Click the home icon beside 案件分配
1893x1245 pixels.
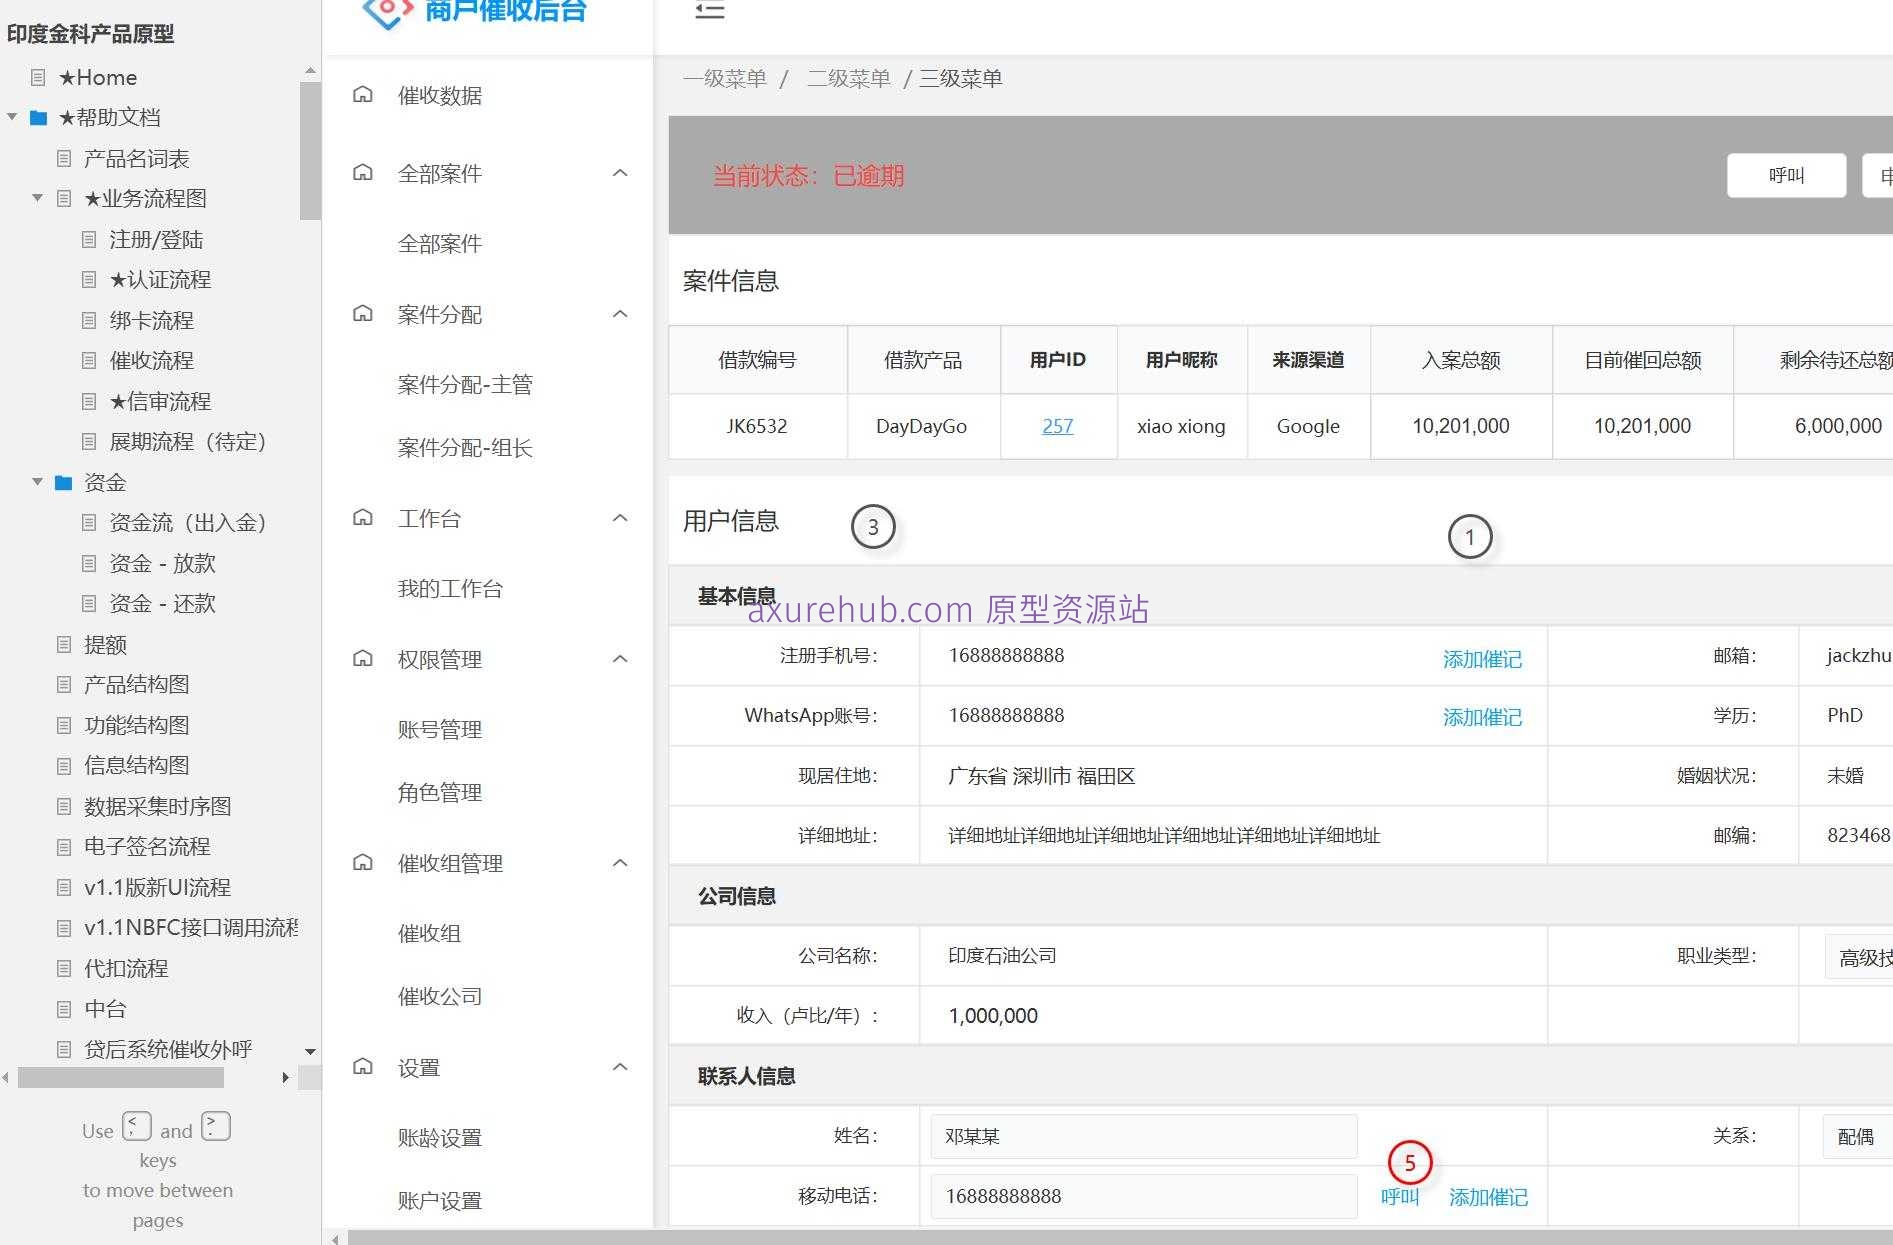362,314
